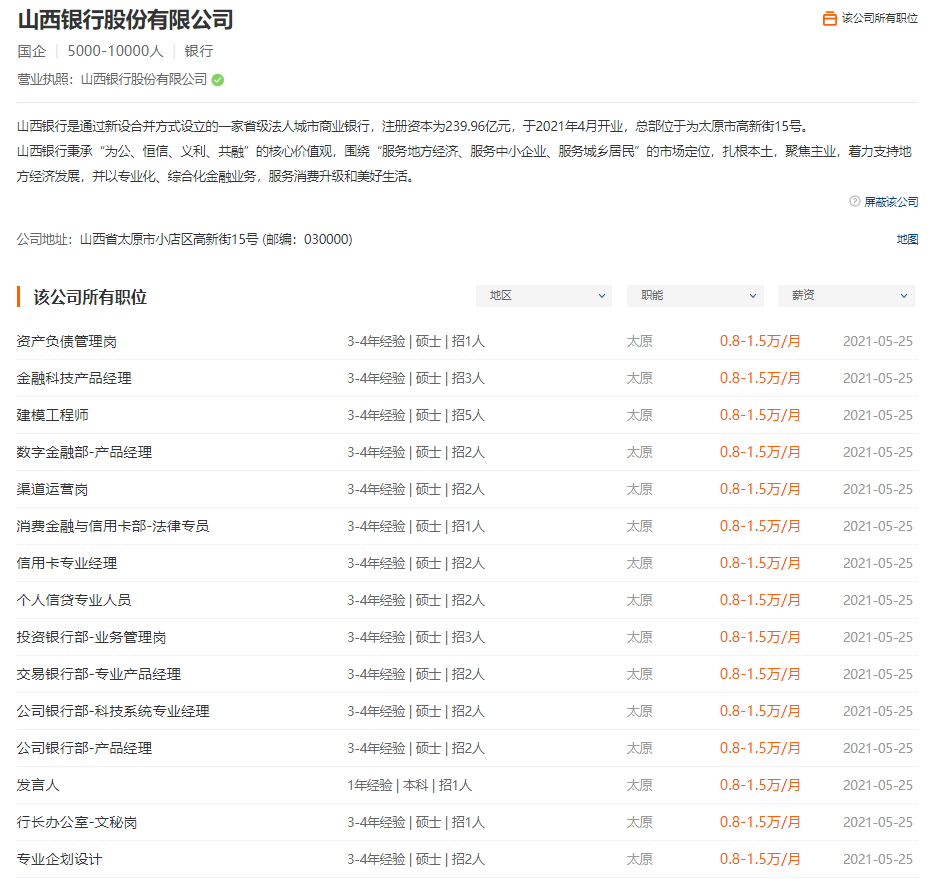Open the 建模工程师 job posting

click(52, 415)
